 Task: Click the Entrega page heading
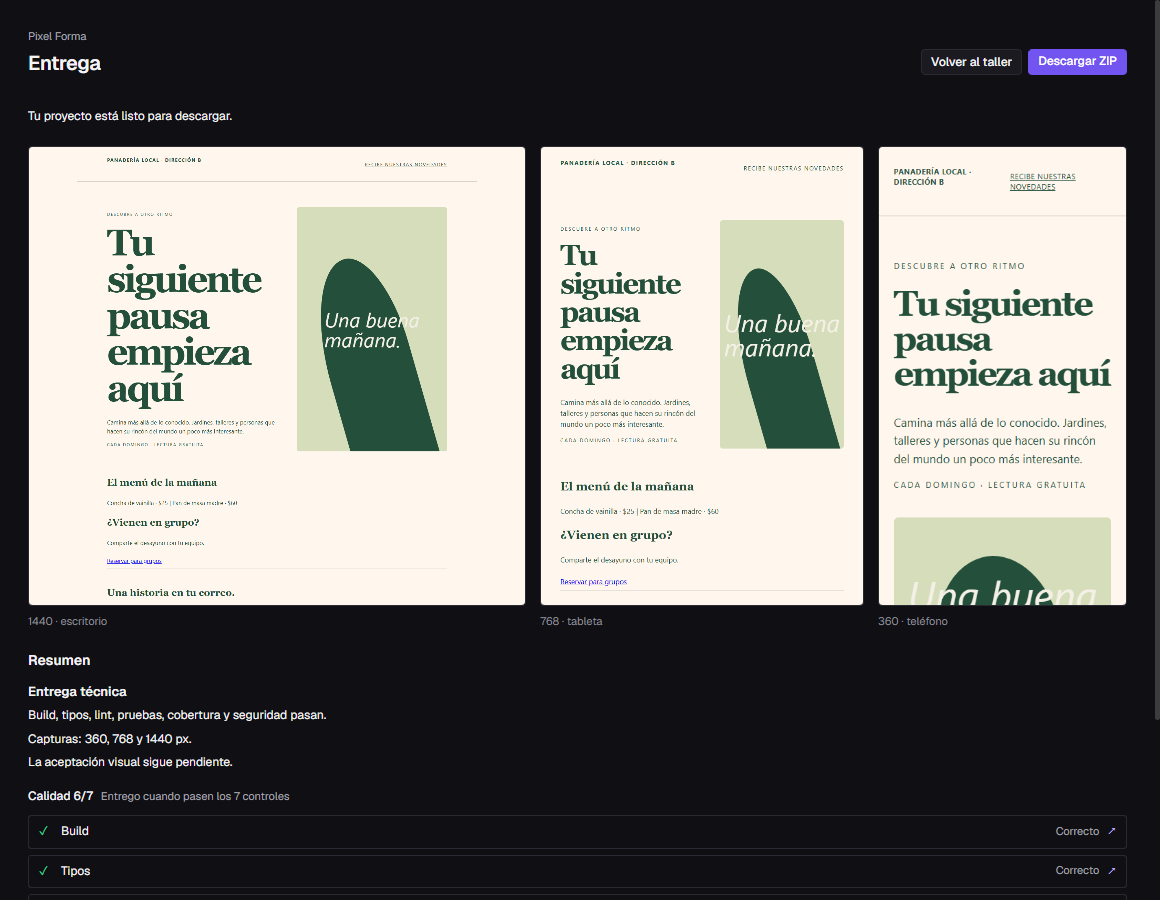coord(64,63)
